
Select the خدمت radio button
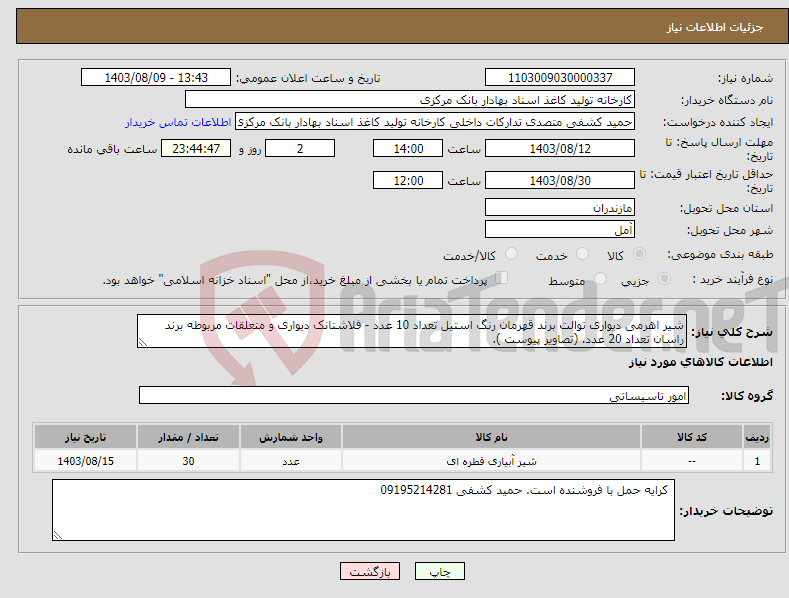pos(582,254)
